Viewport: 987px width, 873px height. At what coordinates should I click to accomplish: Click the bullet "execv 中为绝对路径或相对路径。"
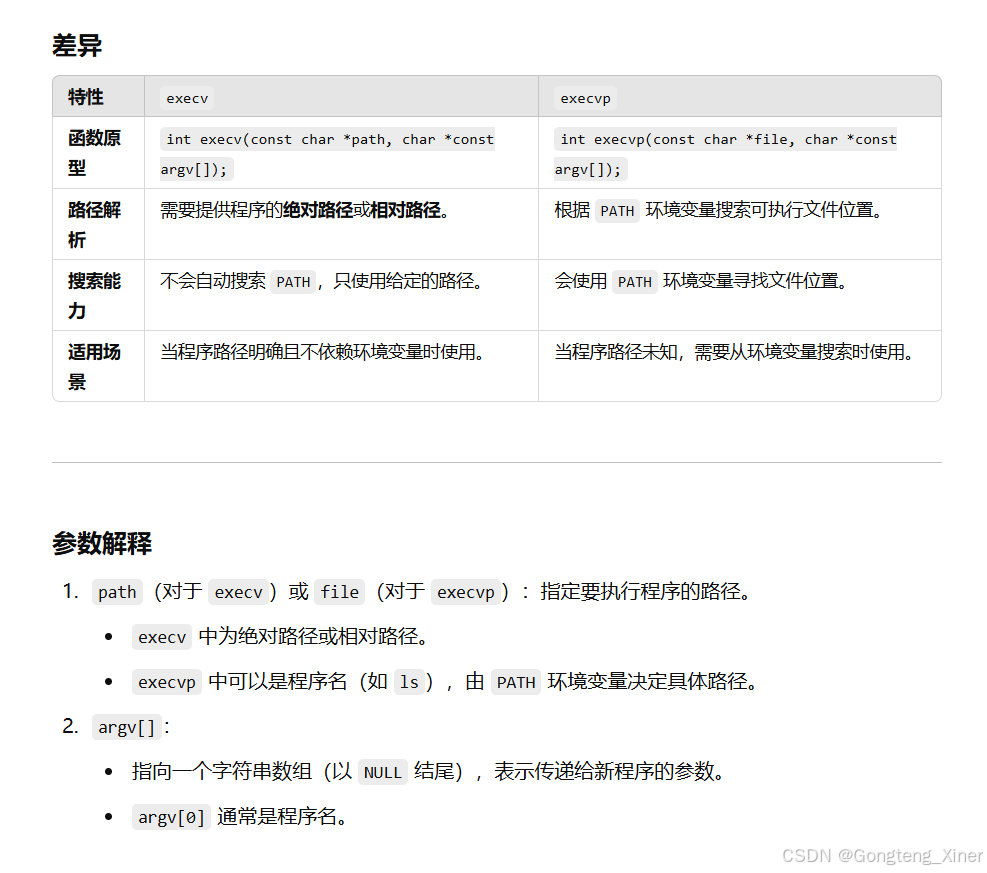point(282,637)
